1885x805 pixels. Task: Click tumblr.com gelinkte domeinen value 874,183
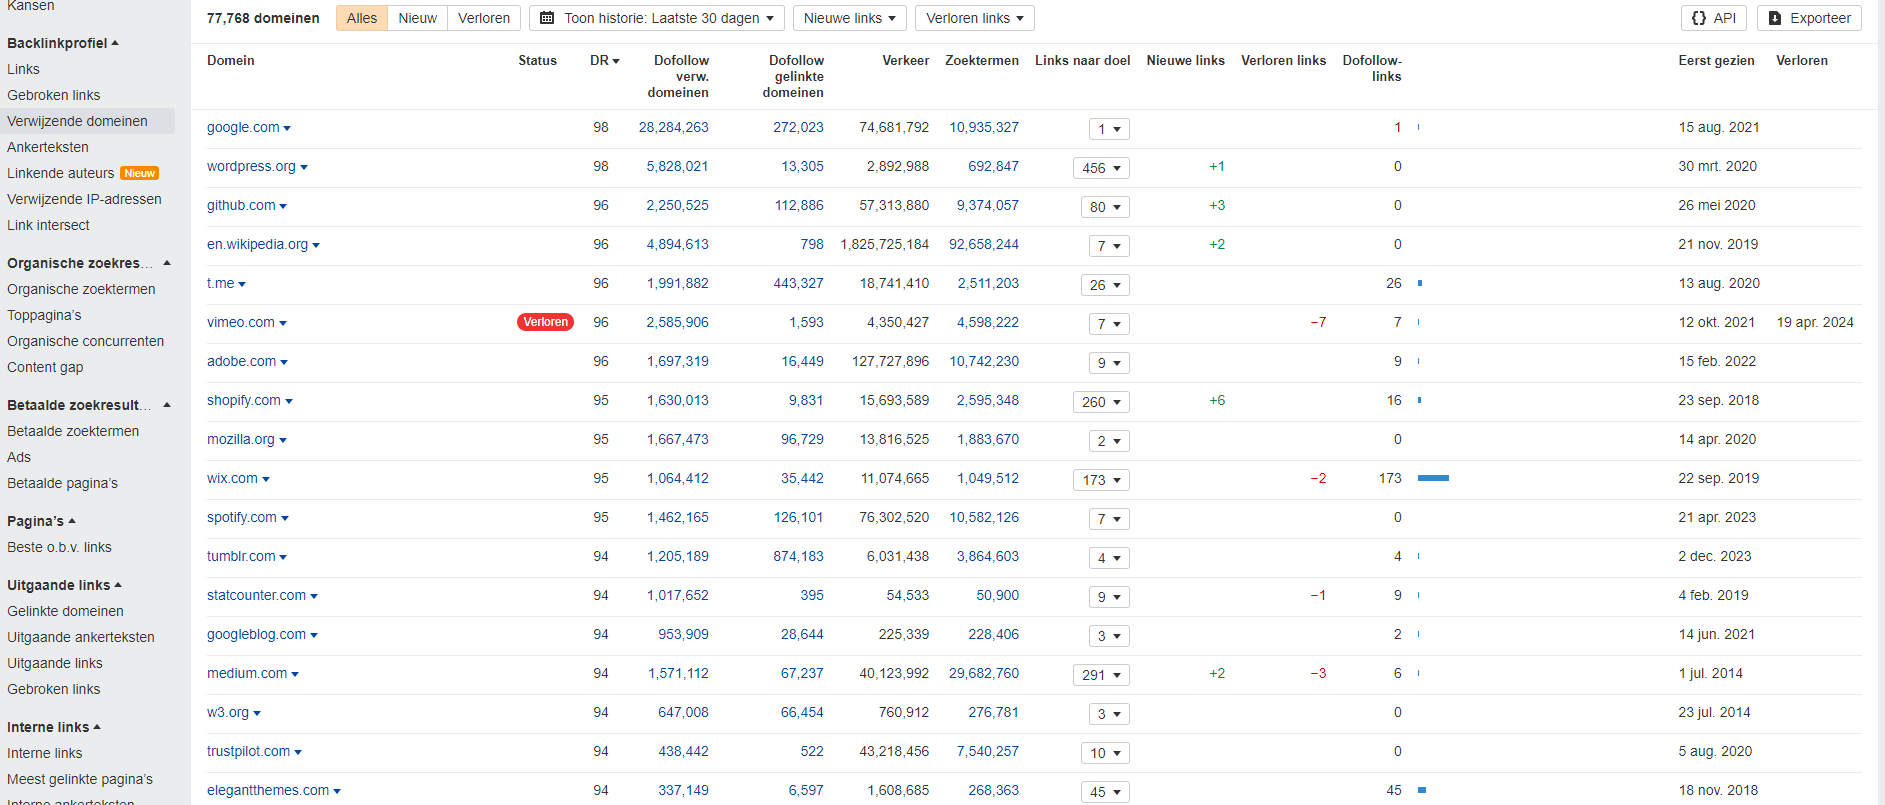[x=798, y=556]
